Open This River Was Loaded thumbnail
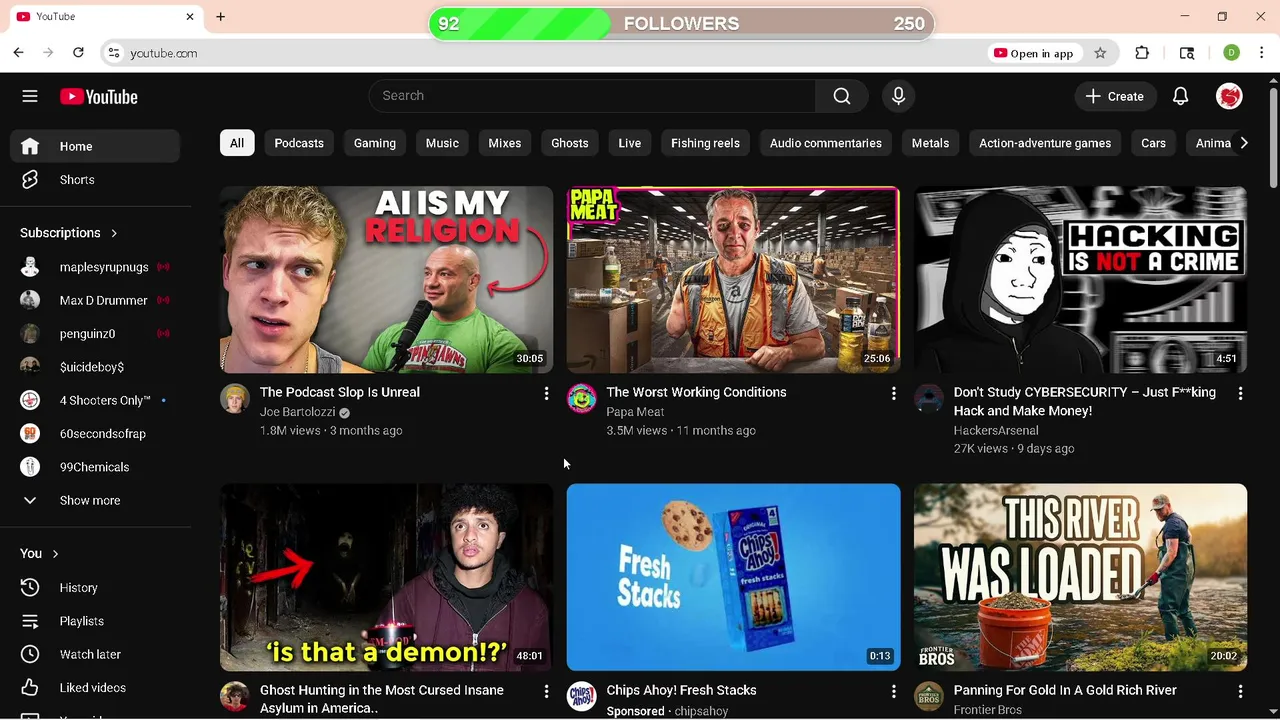Image resolution: width=1280 pixels, height=720 pixels. [x=1080, y=577]
